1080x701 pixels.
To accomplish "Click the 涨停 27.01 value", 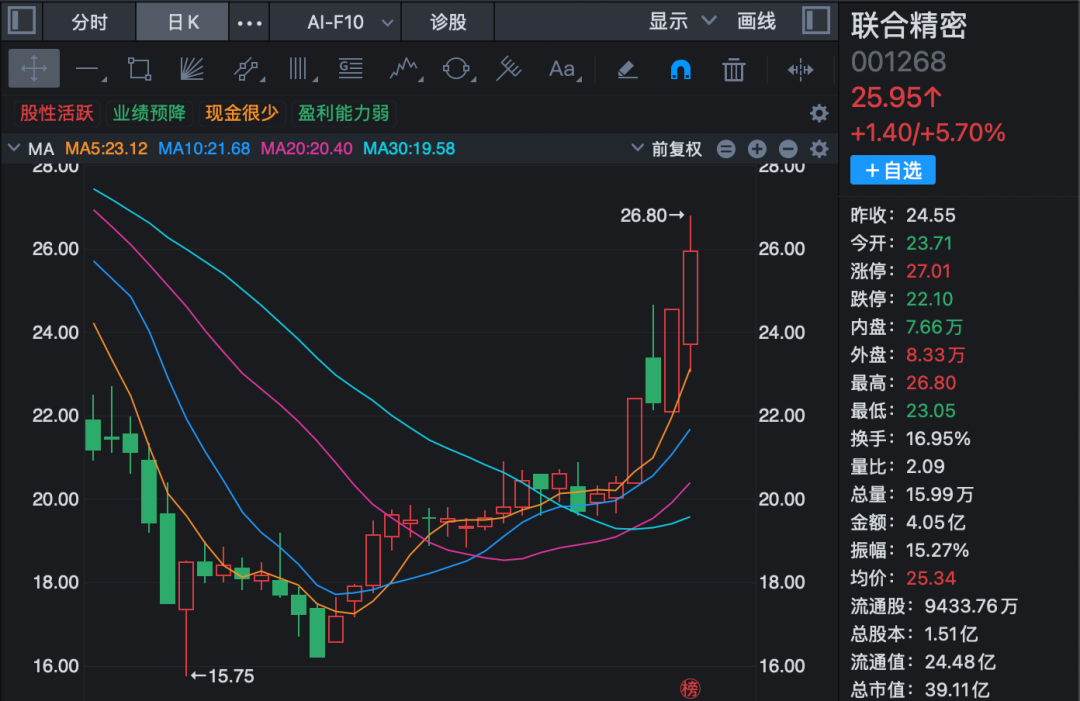I will (928, 271).
